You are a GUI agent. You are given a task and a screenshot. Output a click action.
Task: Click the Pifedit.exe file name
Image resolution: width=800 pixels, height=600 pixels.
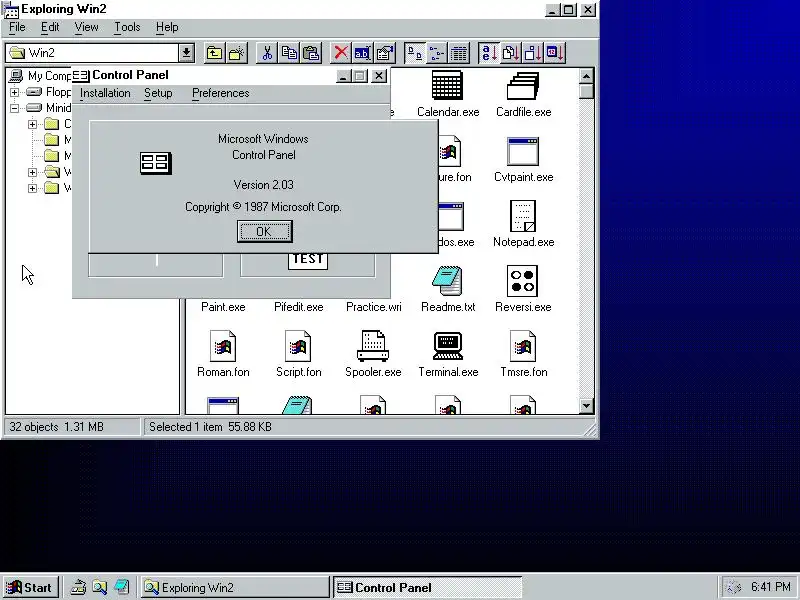click(x=298, y=307)
